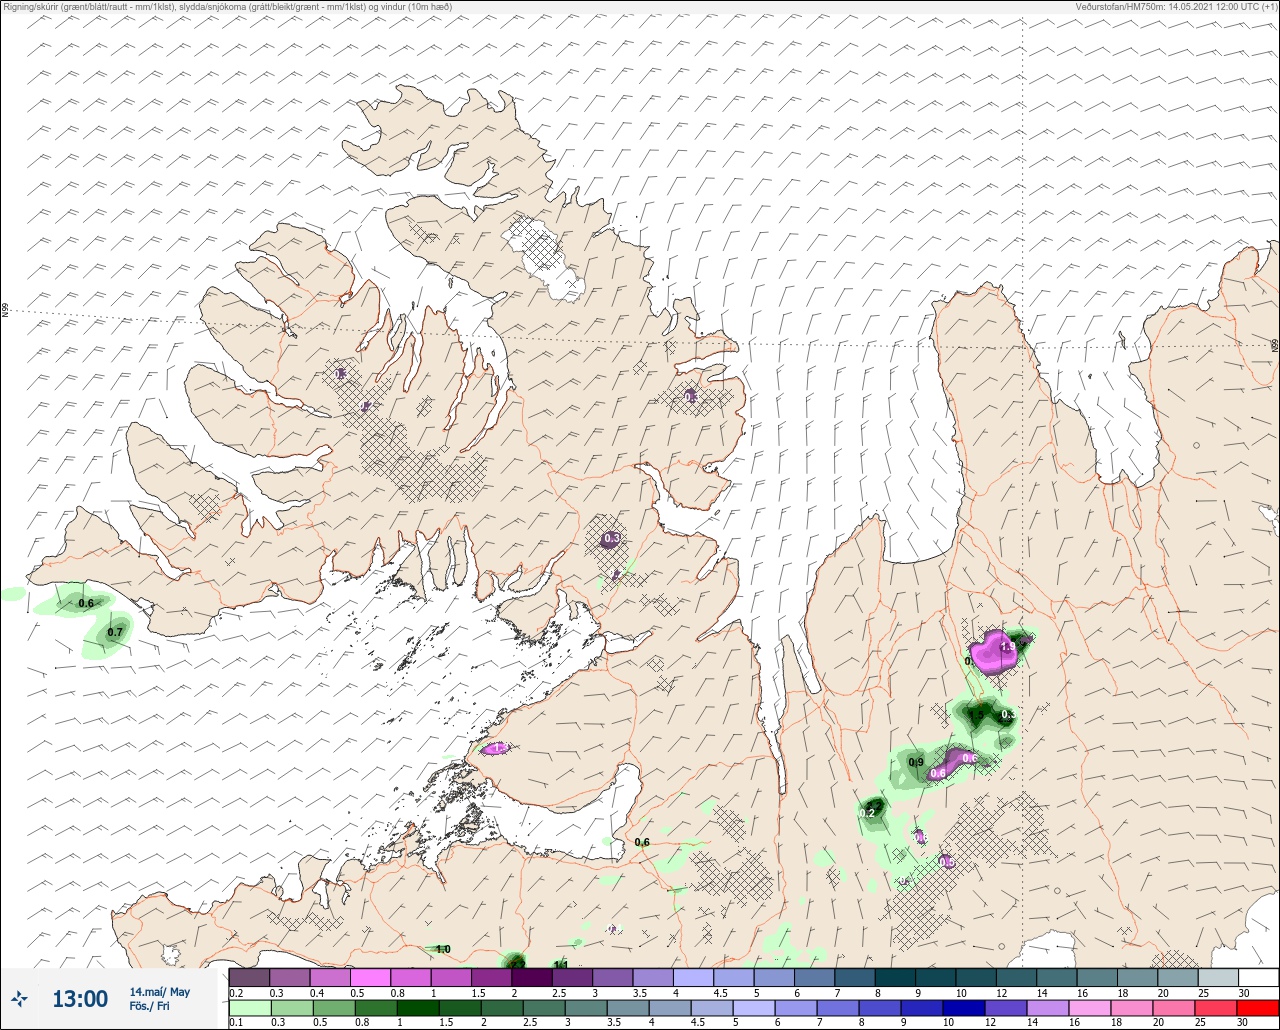Screen dimensions: 1280x1030
Task: Select the pale green swatch starting at 0.1 in the rain legend
Action: coord(250,1008)
